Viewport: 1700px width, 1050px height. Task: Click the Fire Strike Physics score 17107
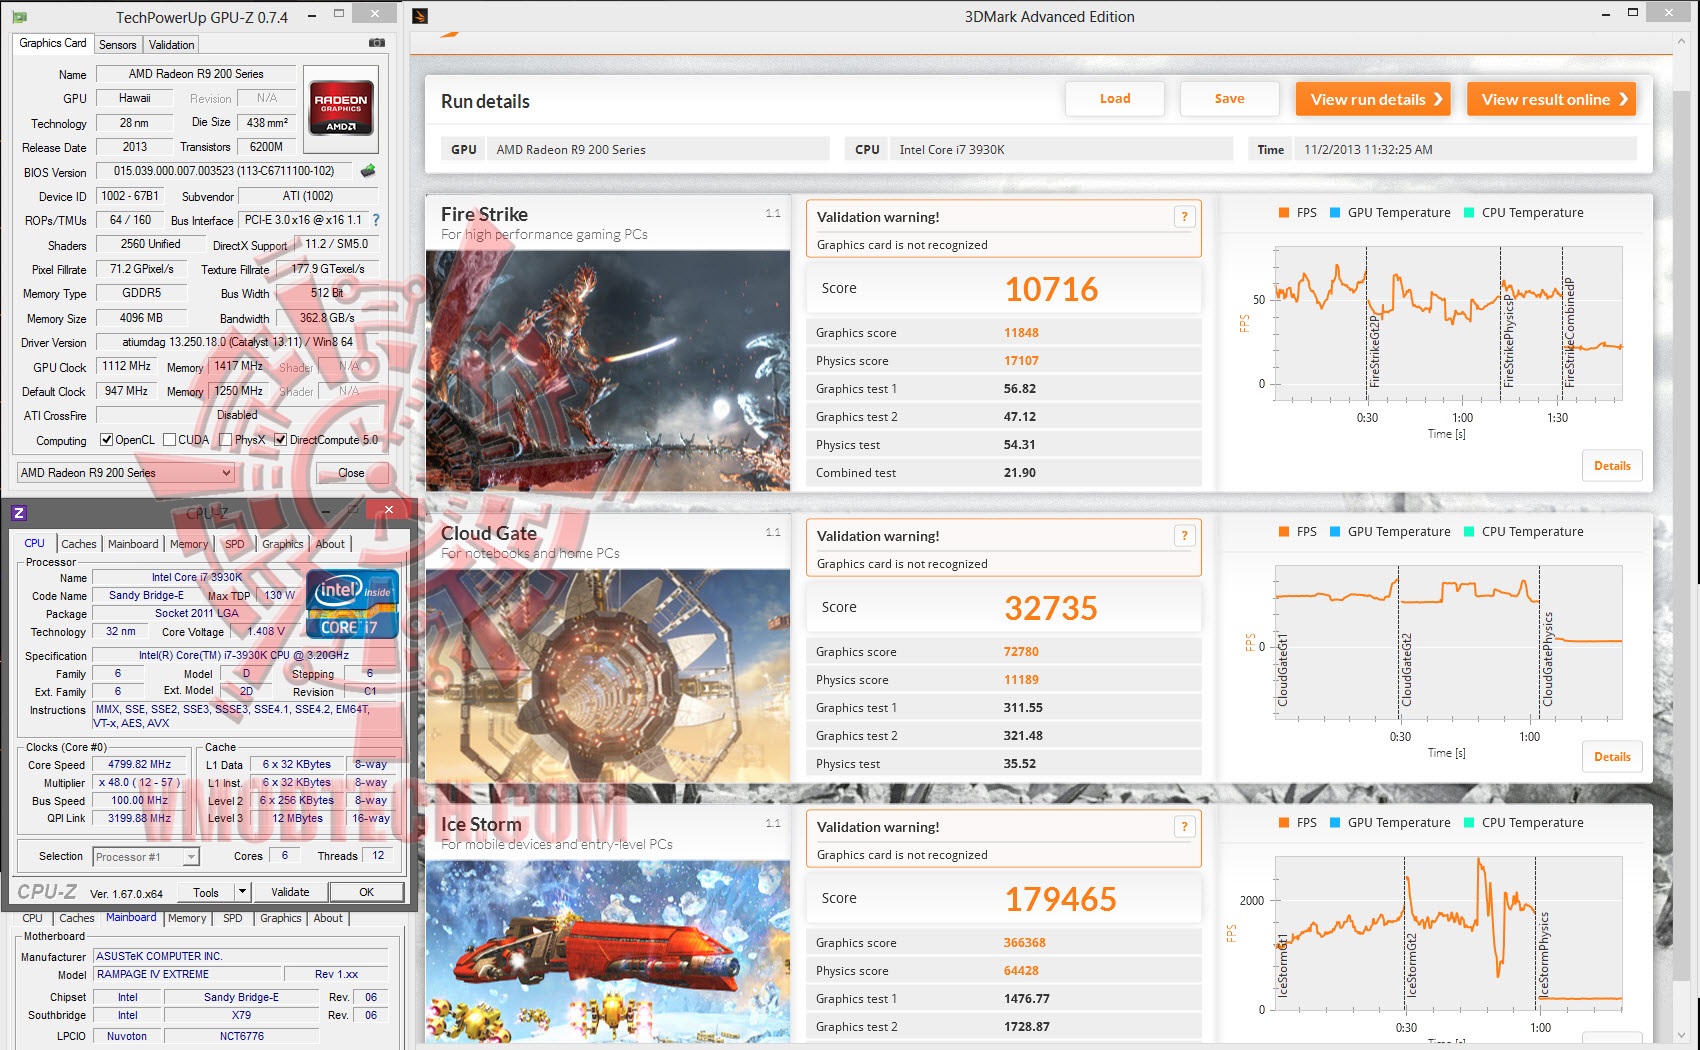1021,361
